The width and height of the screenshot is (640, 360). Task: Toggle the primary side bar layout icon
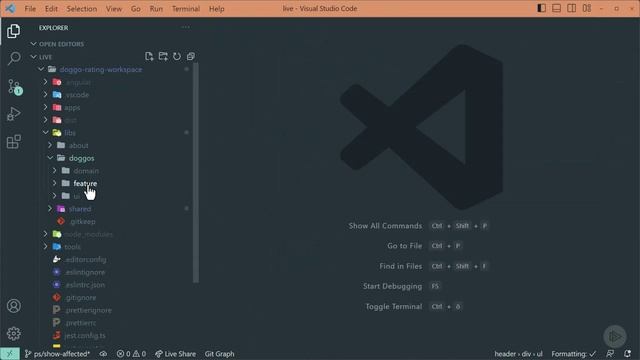pos(541,8)
